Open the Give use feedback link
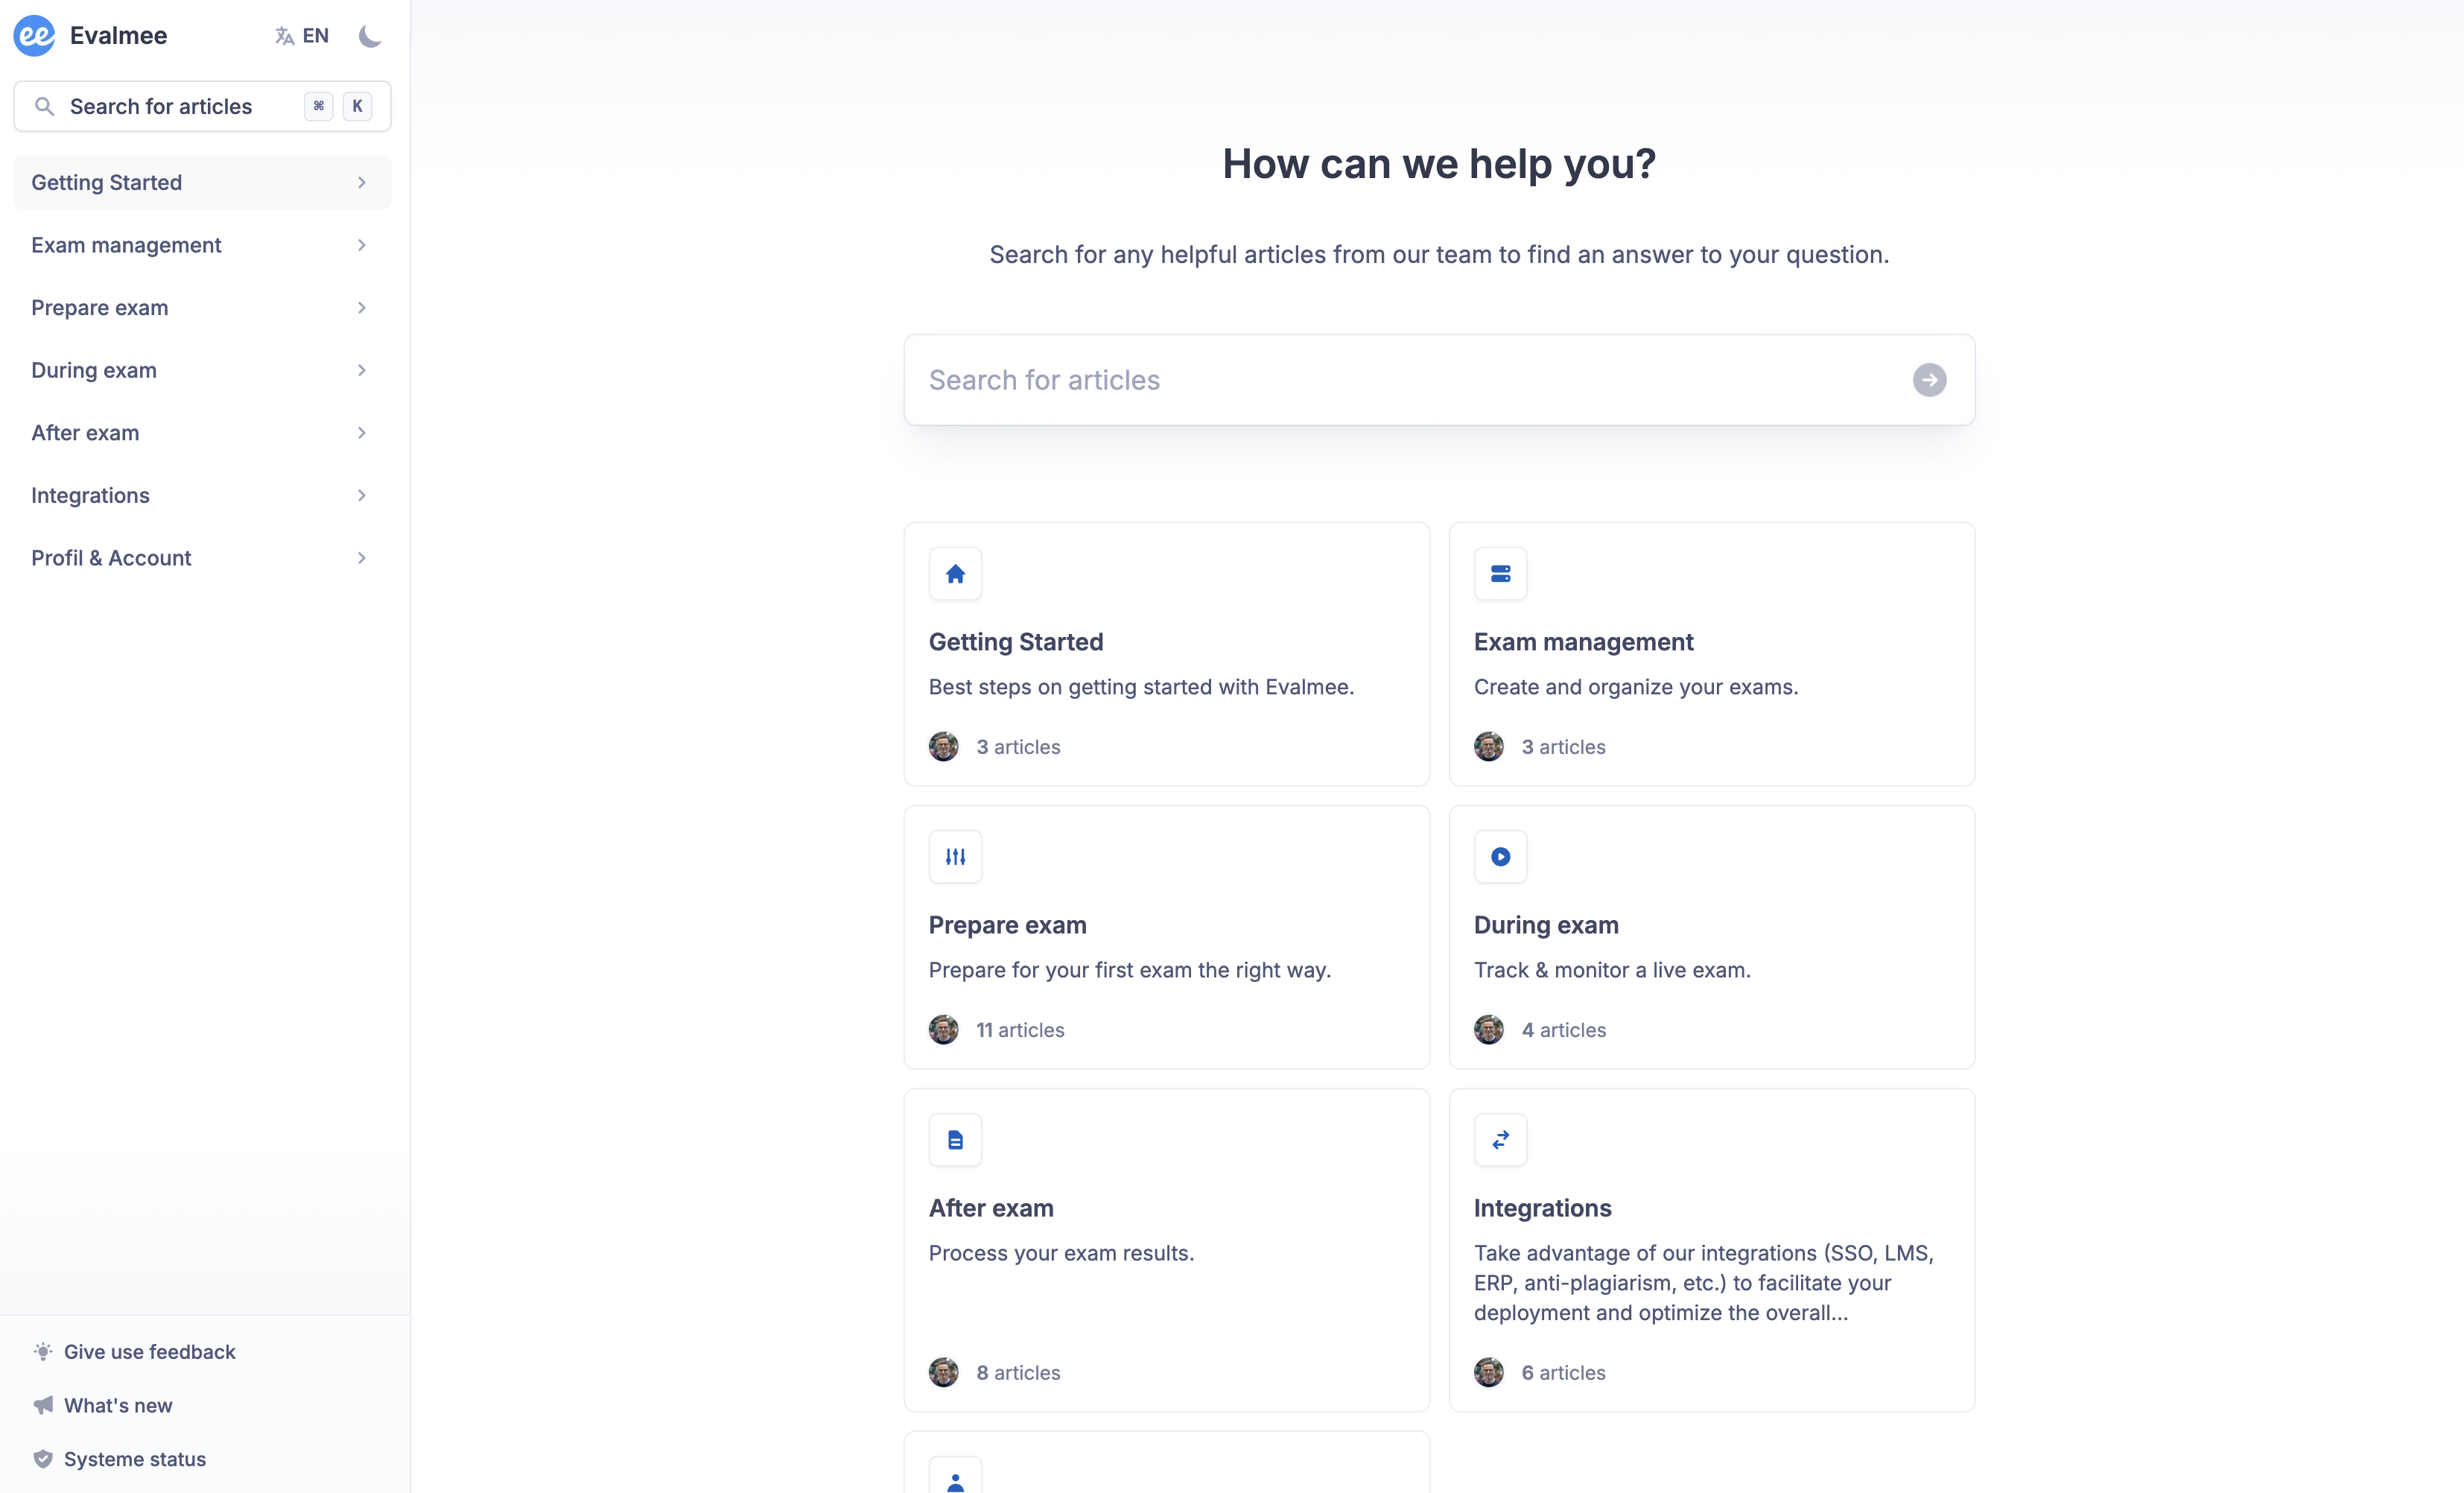Viewport: 2464px width, 1493px height. point(149,1352)
